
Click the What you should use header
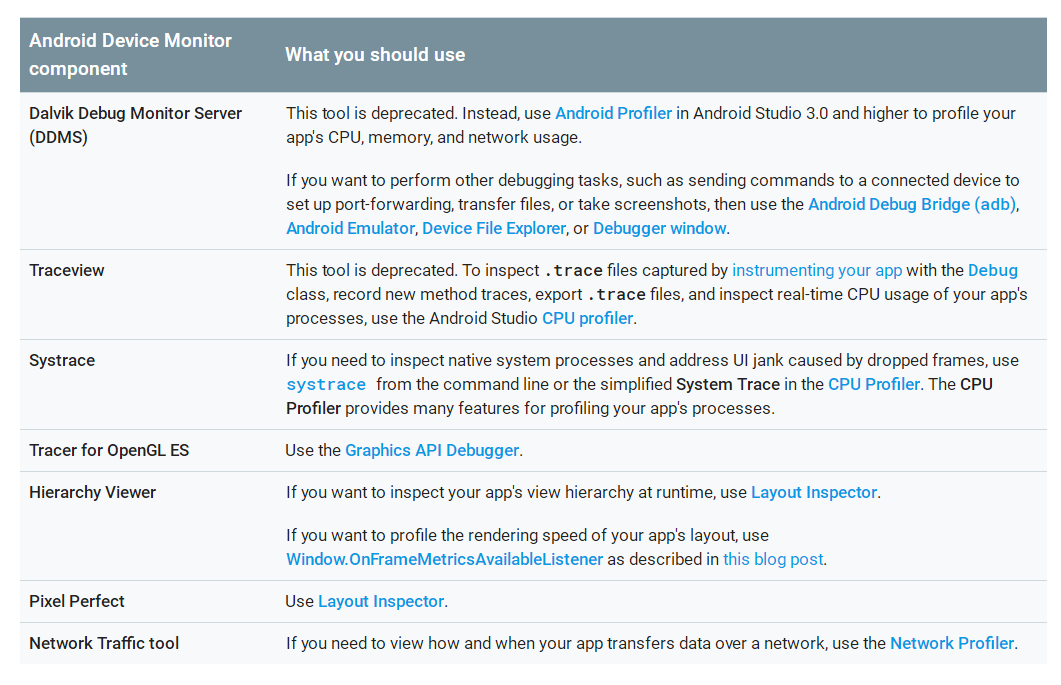tap(375, 54)
